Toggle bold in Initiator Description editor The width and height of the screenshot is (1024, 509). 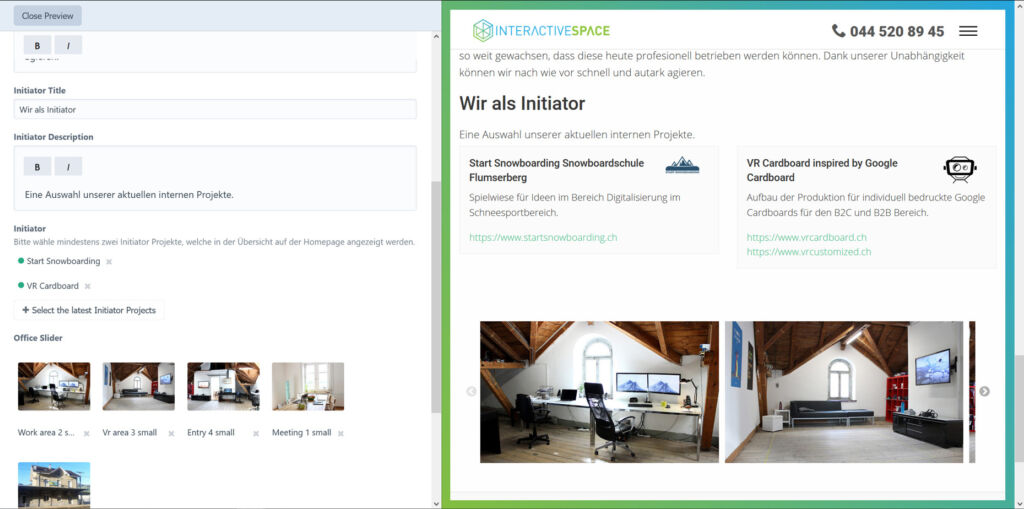(37, 167)
